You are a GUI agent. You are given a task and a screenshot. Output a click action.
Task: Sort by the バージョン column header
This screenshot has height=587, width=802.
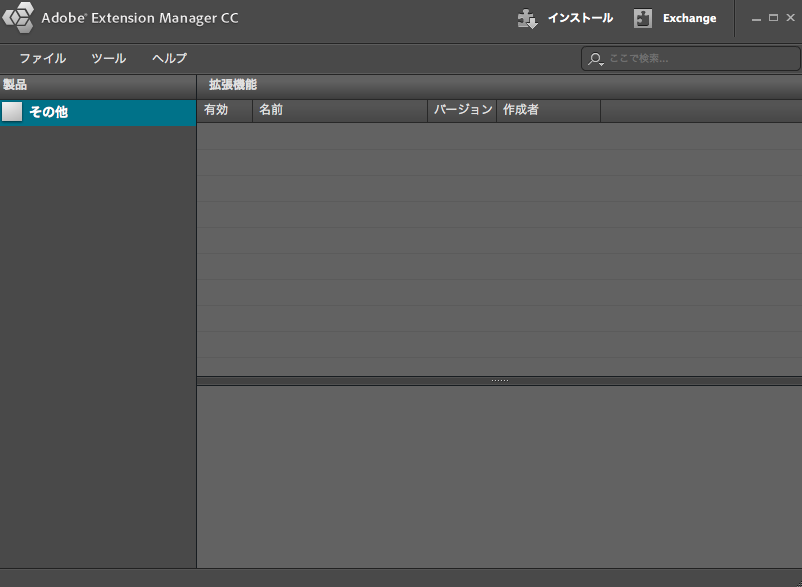462,110
